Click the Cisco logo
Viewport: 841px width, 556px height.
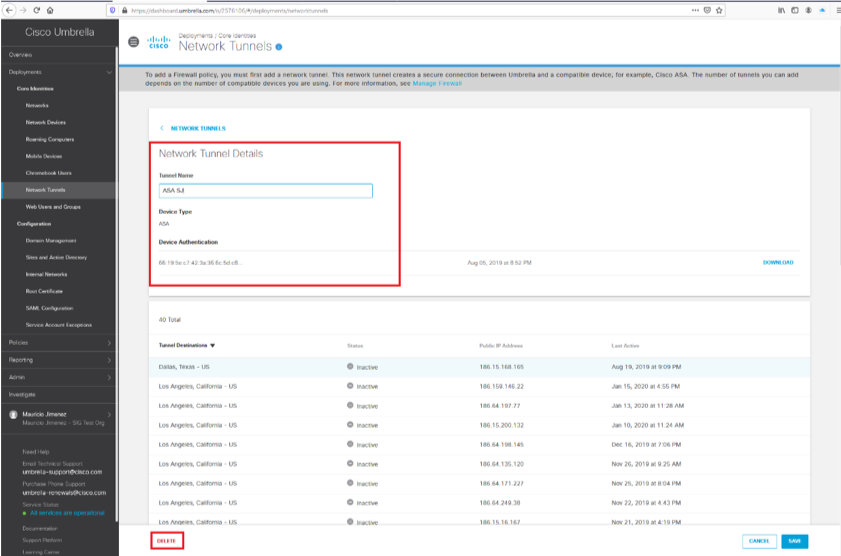click(x=159, y=42)
